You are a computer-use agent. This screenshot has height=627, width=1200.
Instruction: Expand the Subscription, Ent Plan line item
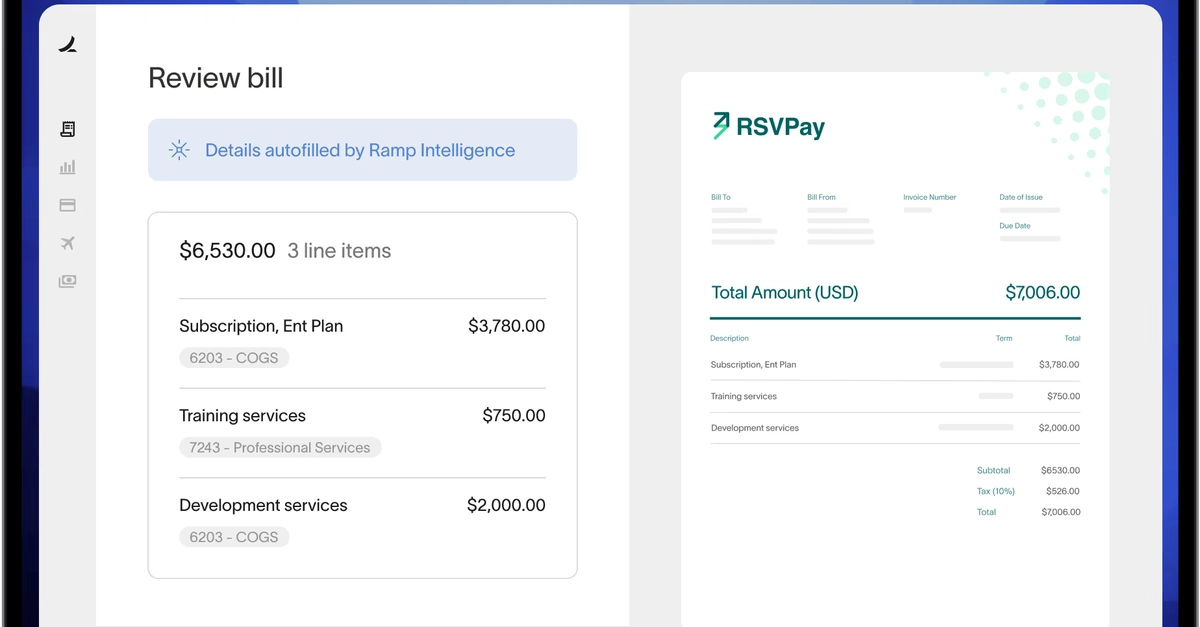pos(261,326)
